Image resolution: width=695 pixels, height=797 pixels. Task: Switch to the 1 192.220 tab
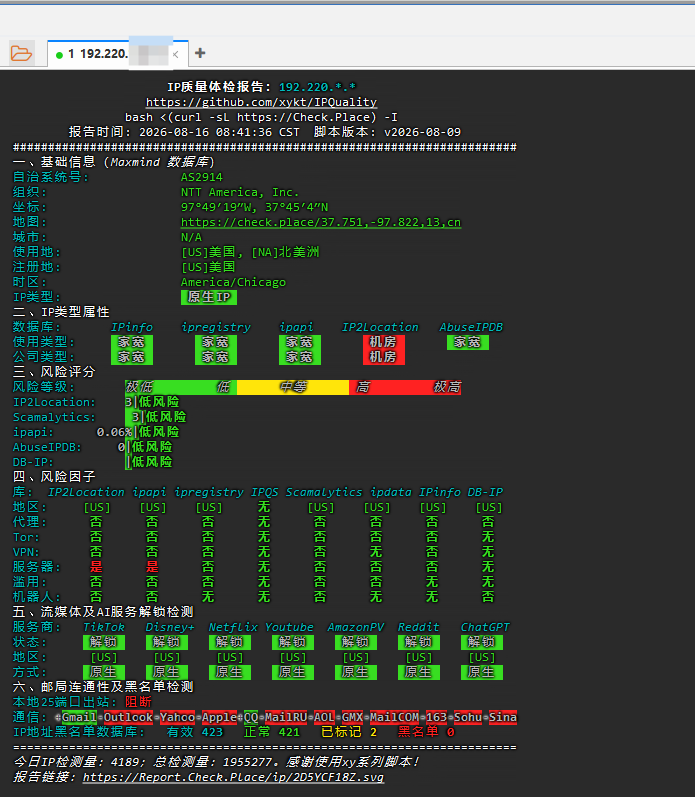point(118,53)
